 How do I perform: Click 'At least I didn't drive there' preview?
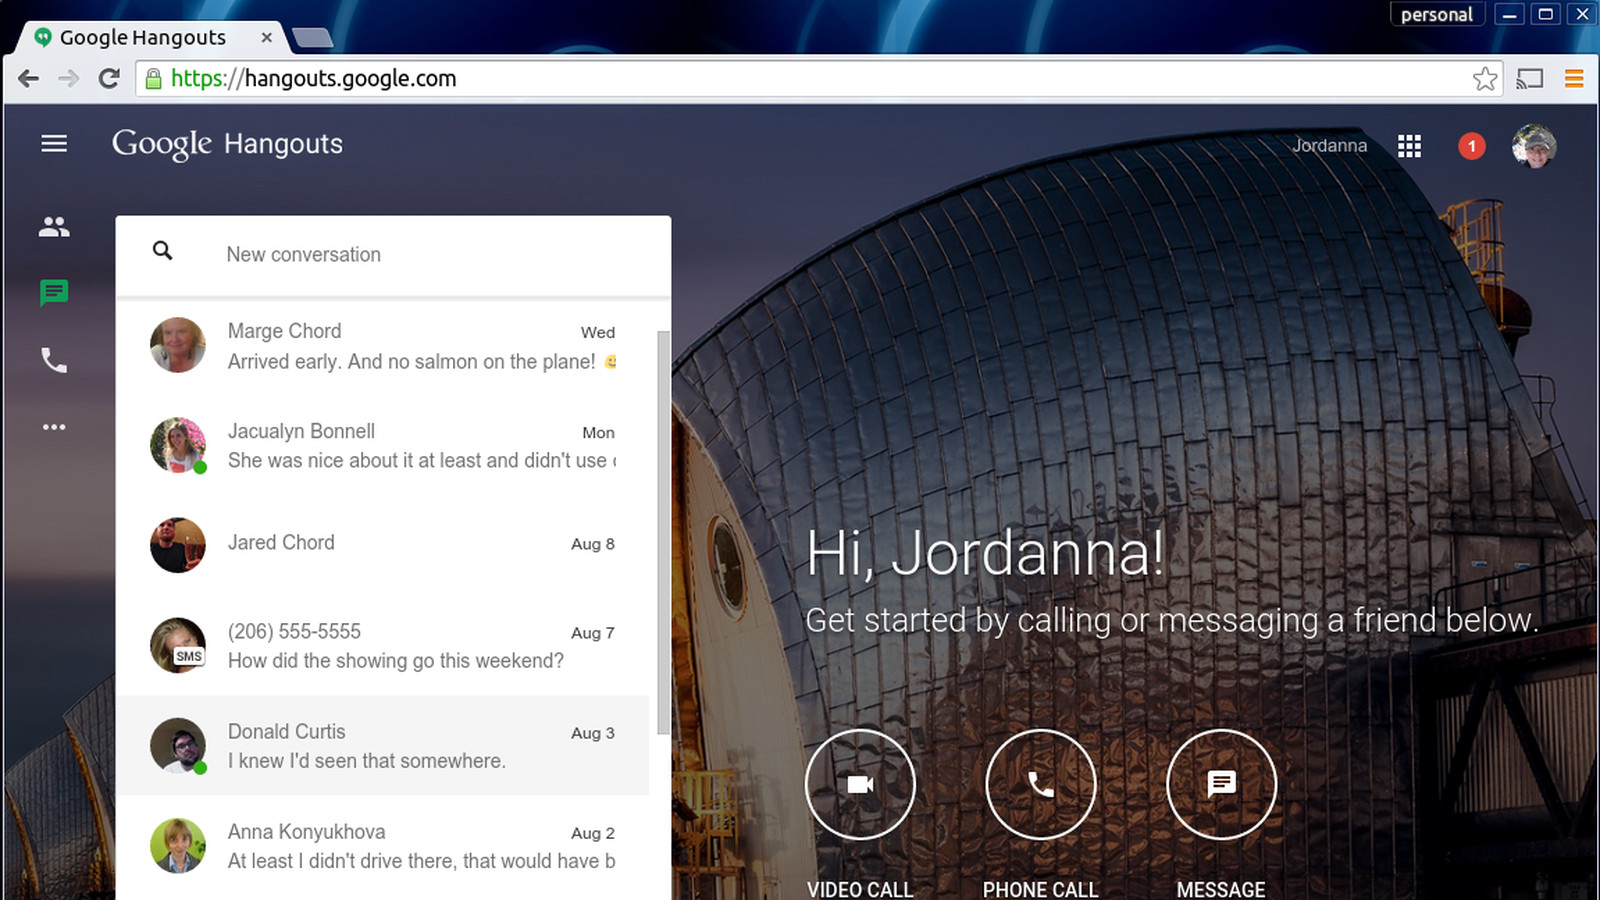[421, 861]
